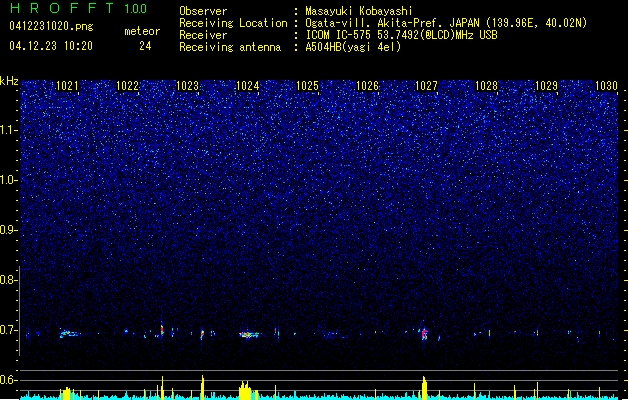Click the 1028 time marker
The width and height of the screenshot is (629, 400).
coord(486,86)
